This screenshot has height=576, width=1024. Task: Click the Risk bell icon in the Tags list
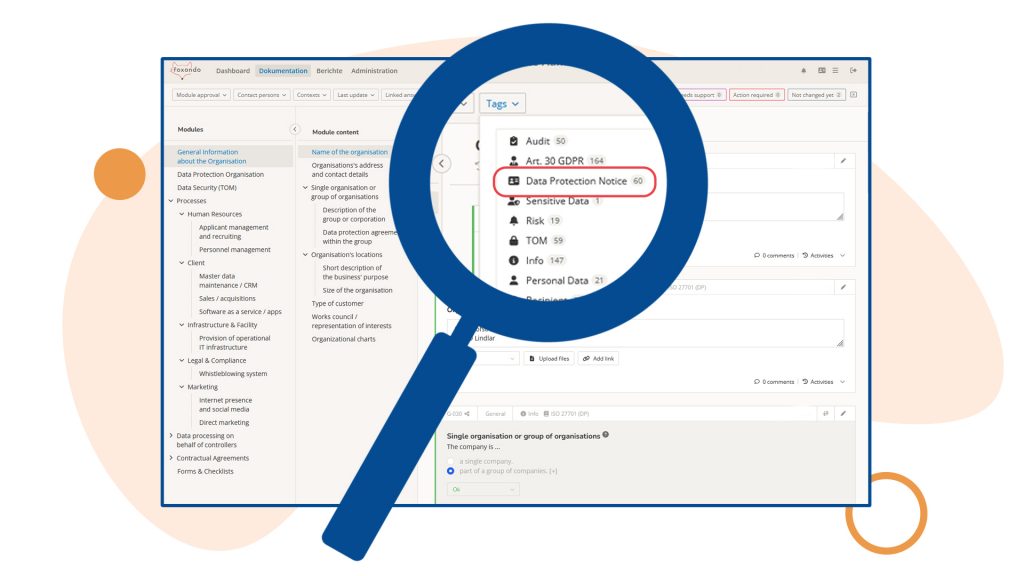coord(514,220)
